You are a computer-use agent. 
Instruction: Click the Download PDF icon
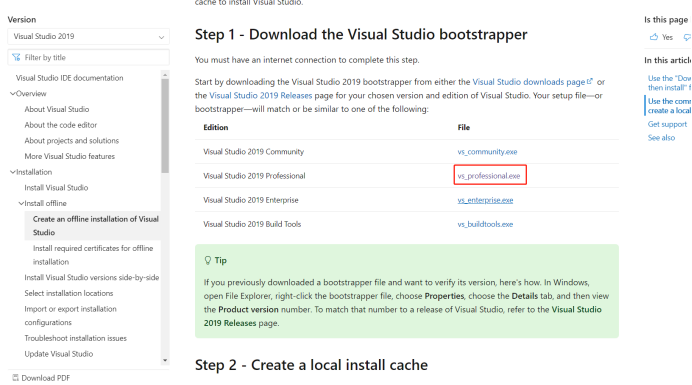coord(15,377)
